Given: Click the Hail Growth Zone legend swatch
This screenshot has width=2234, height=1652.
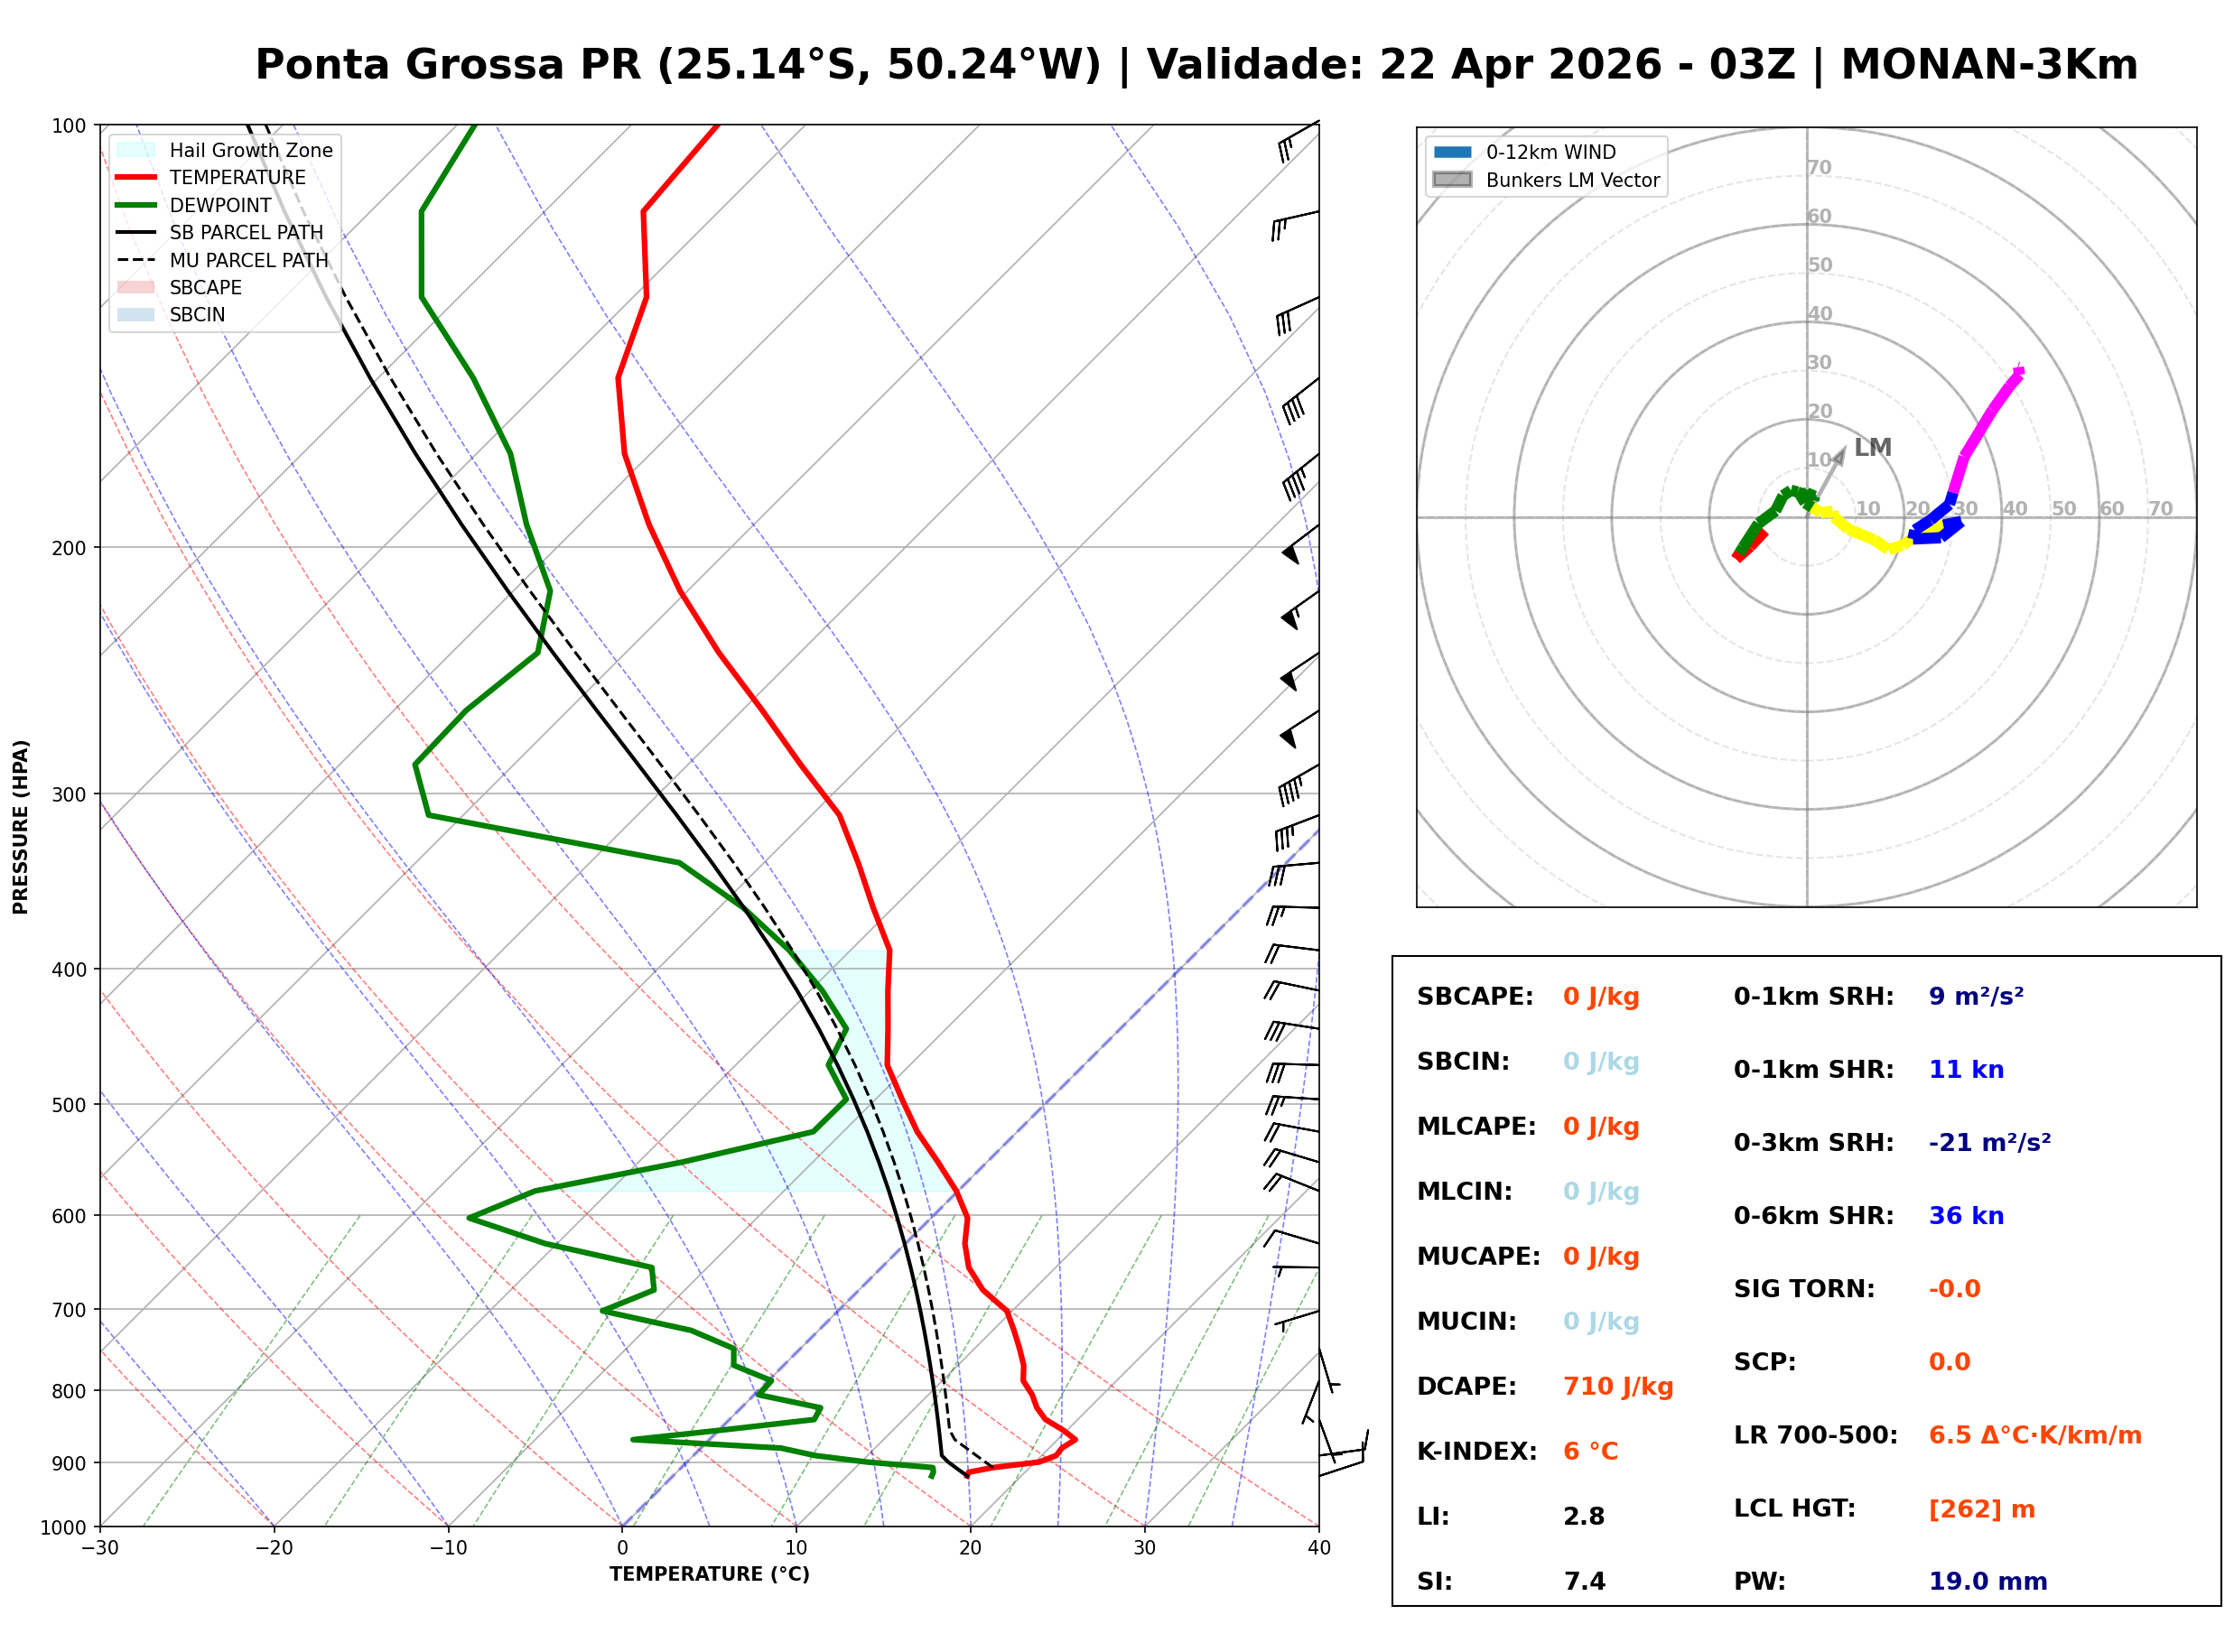Looking at the screenshot, I should (136, 150).
